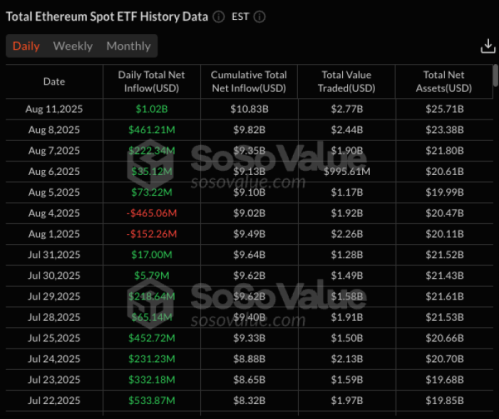Image resolution: width=499 pixels, height=419 pixels.
Task: Click the -$152.26M outflow value
Action: click(x=152, y=234)
